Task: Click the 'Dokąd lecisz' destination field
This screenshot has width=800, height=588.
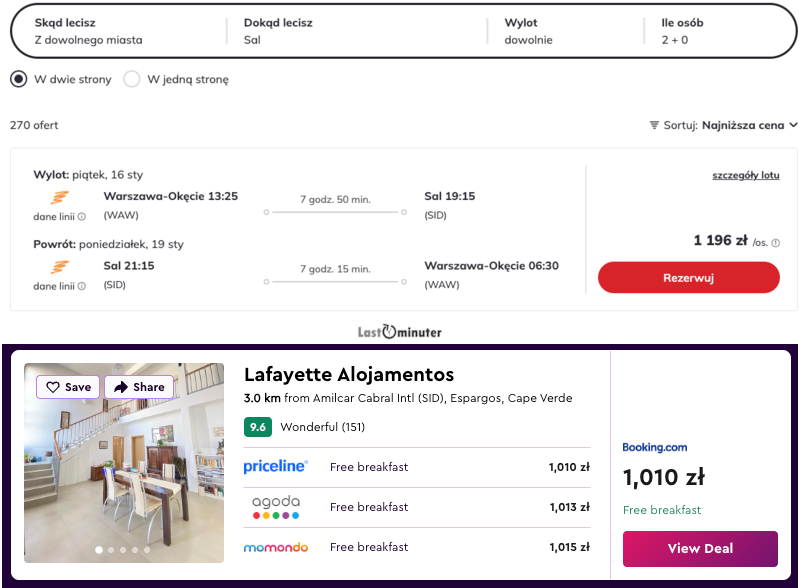Action: tap(360, 31)
